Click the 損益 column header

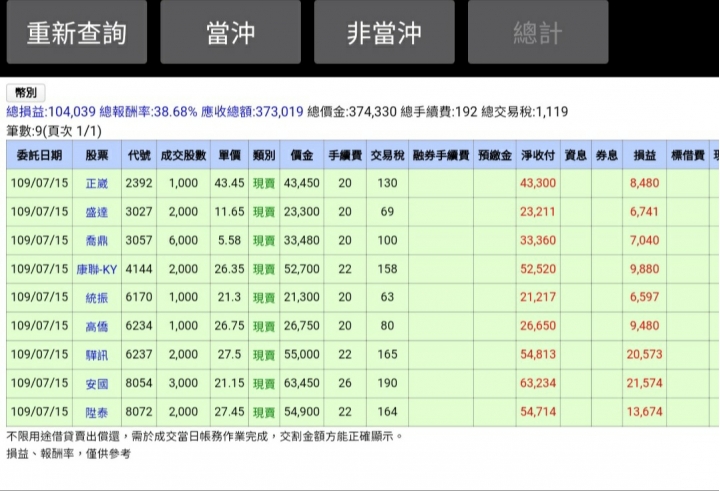pyautogui.click(x=645, y=155)
